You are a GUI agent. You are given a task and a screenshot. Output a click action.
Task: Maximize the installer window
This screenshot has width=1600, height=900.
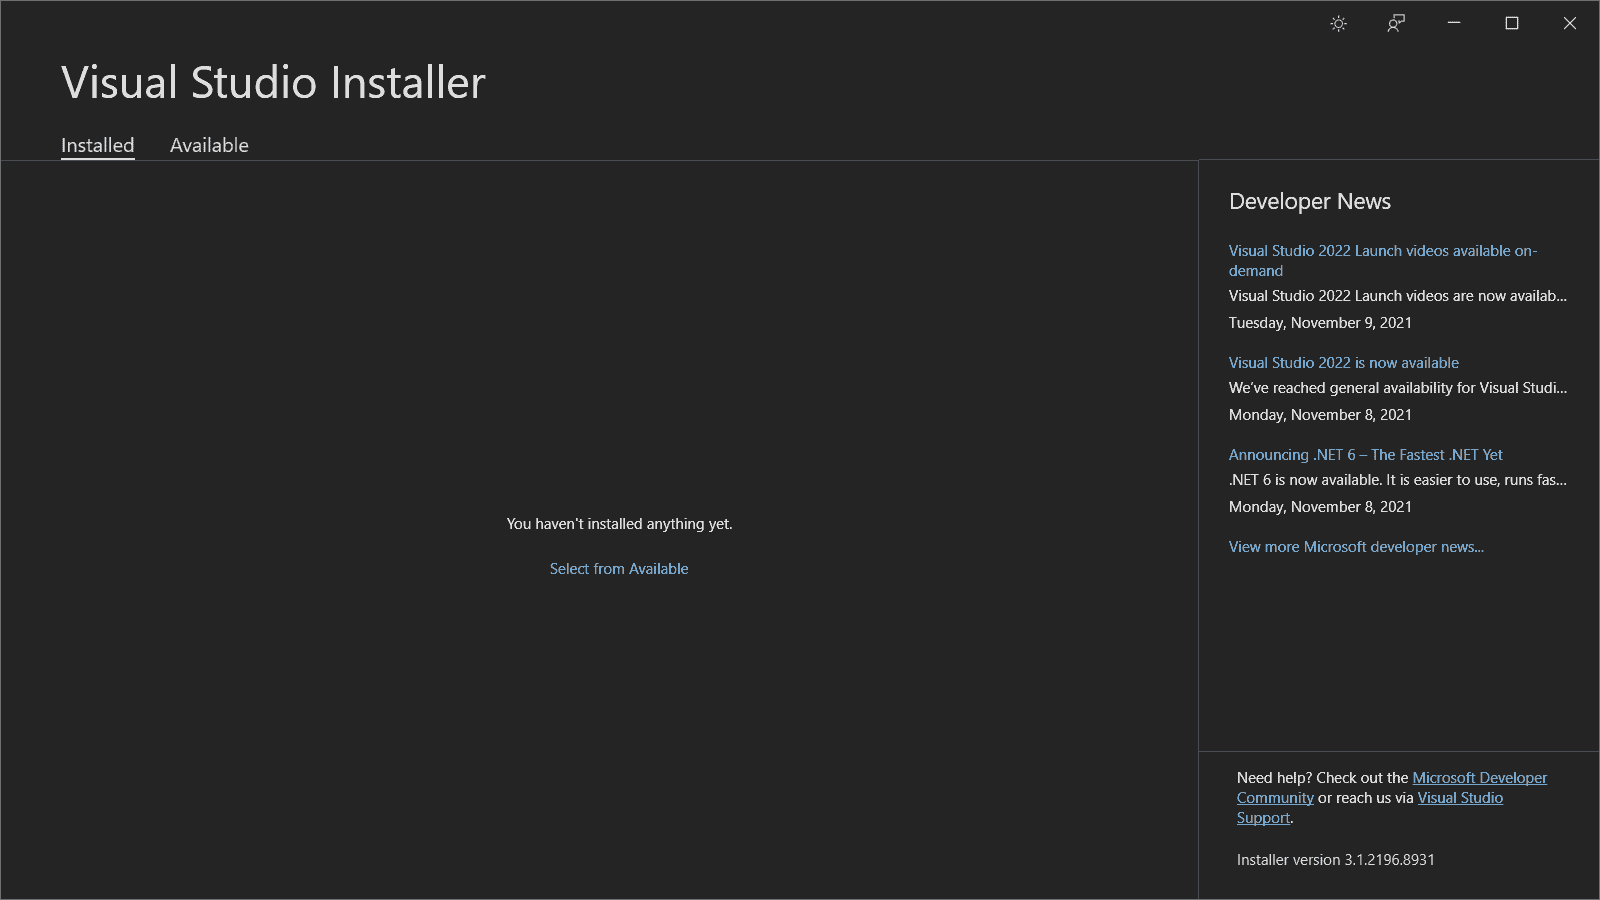(x=1512, y=23)
